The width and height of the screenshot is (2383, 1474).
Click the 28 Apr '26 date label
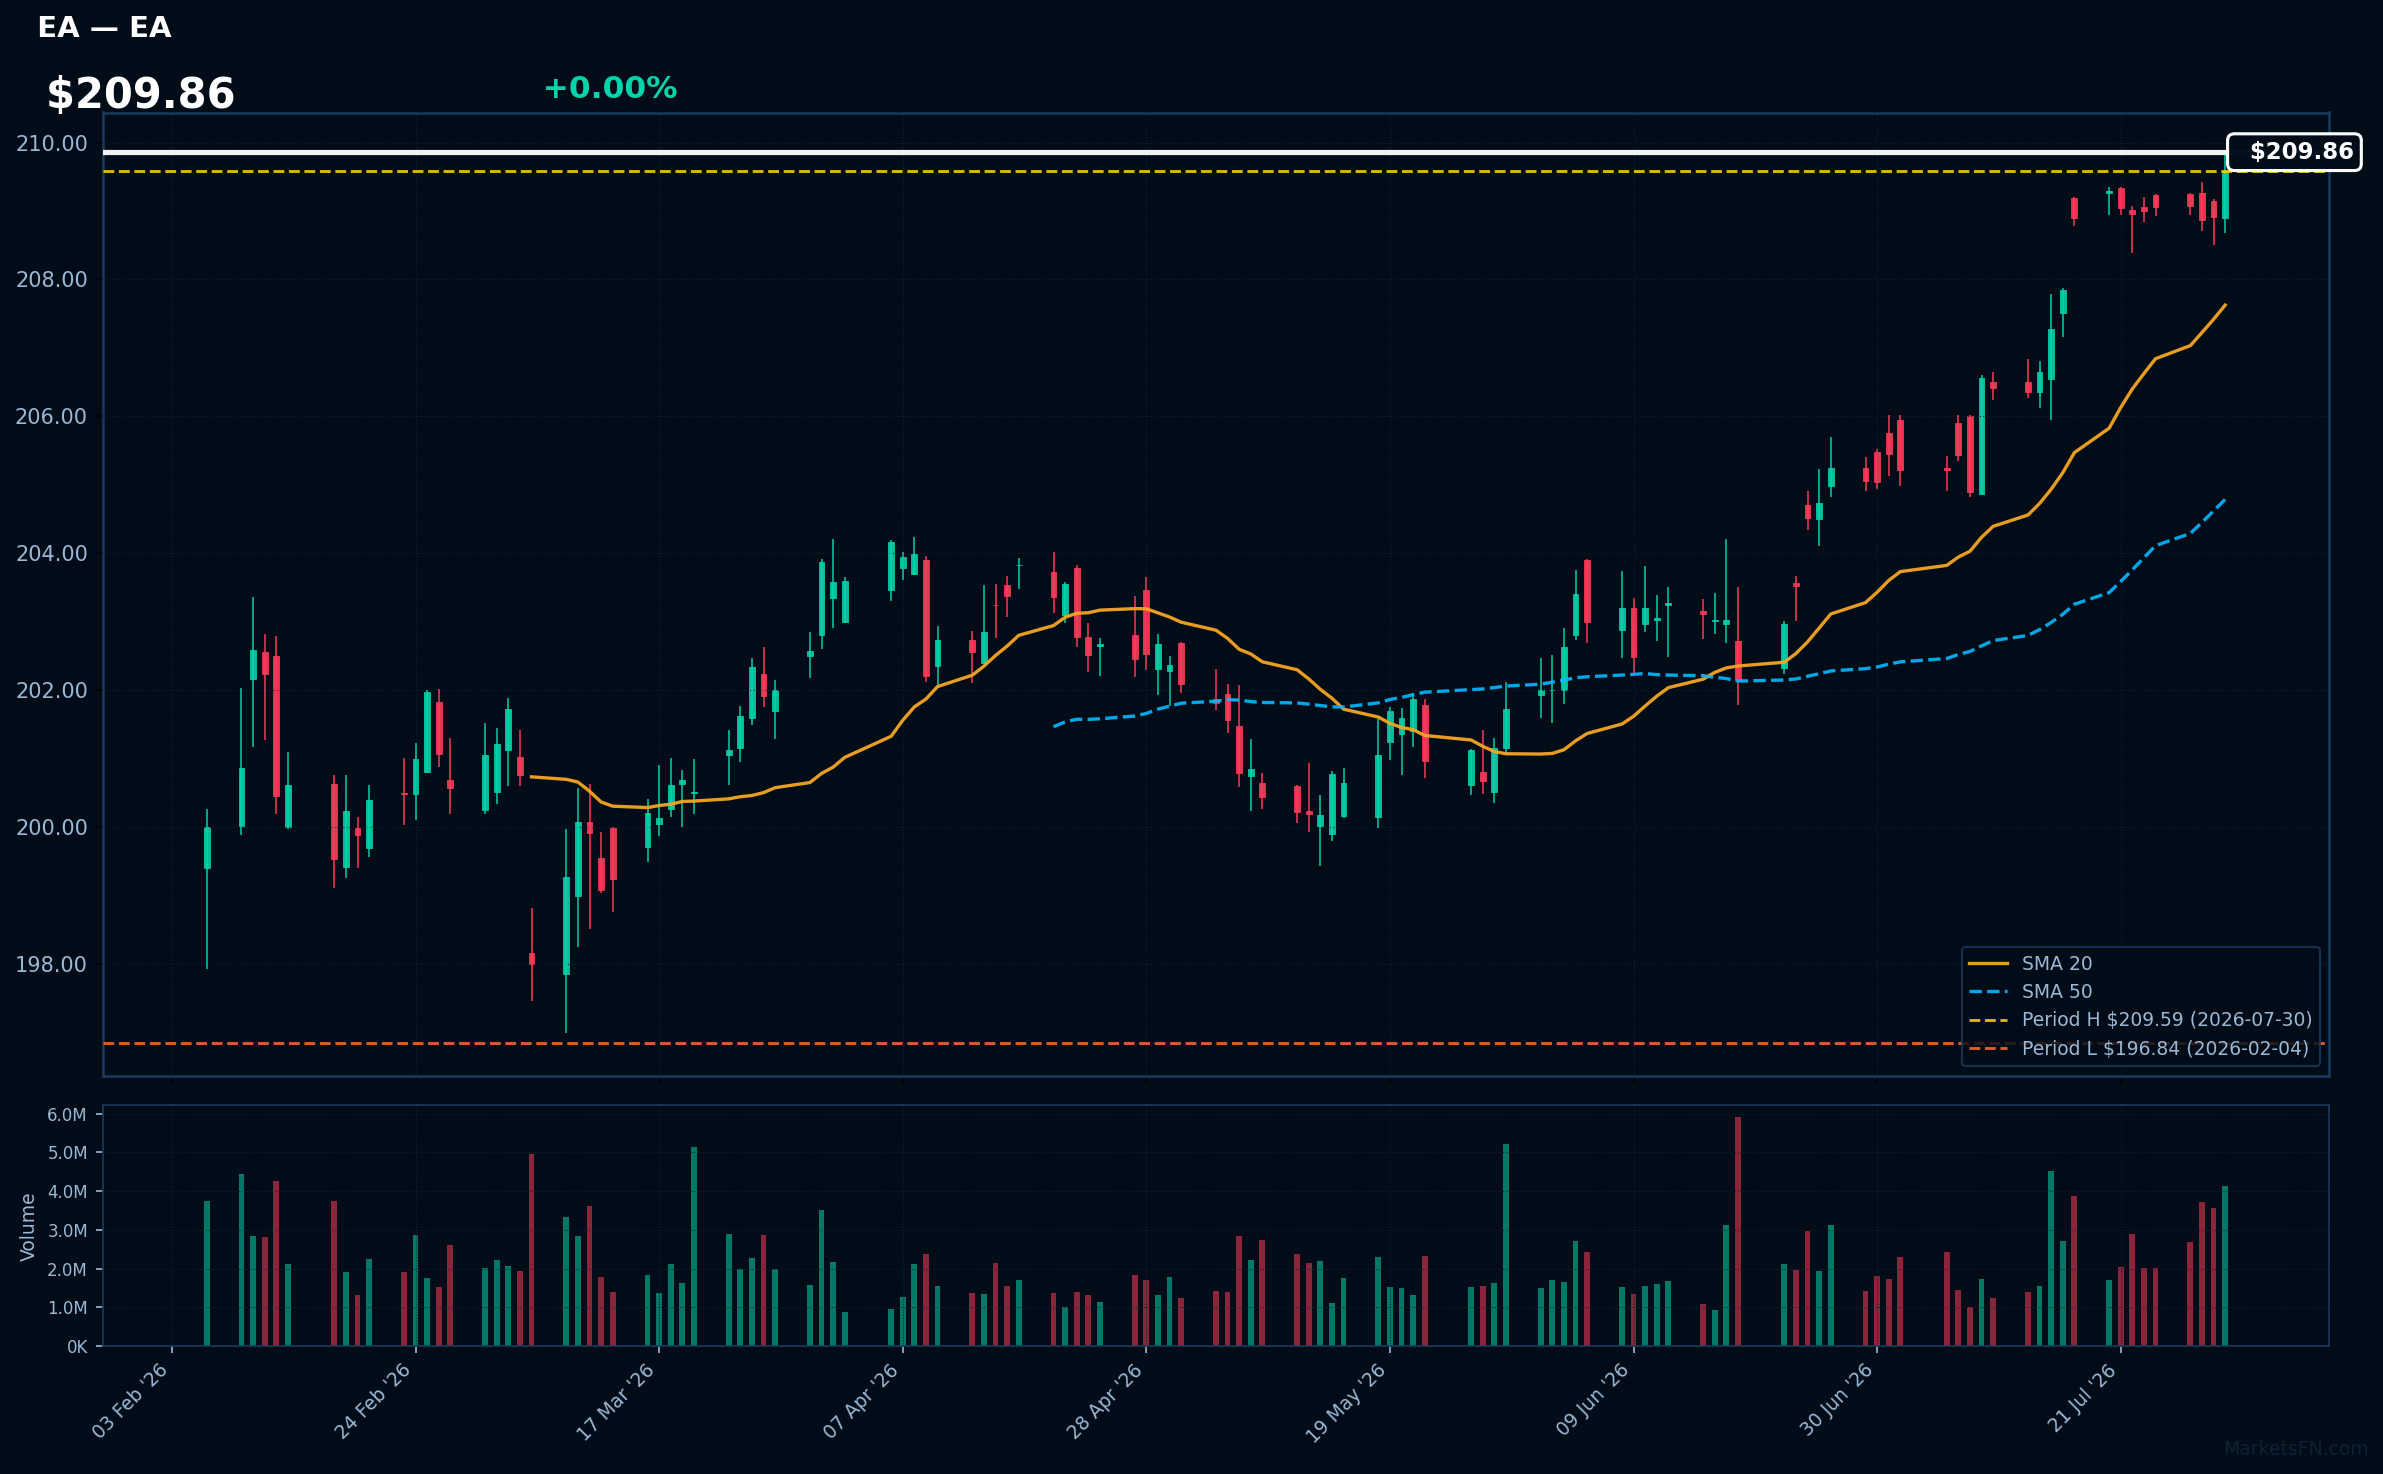pyautogui.click(x=1104, y=1400)
